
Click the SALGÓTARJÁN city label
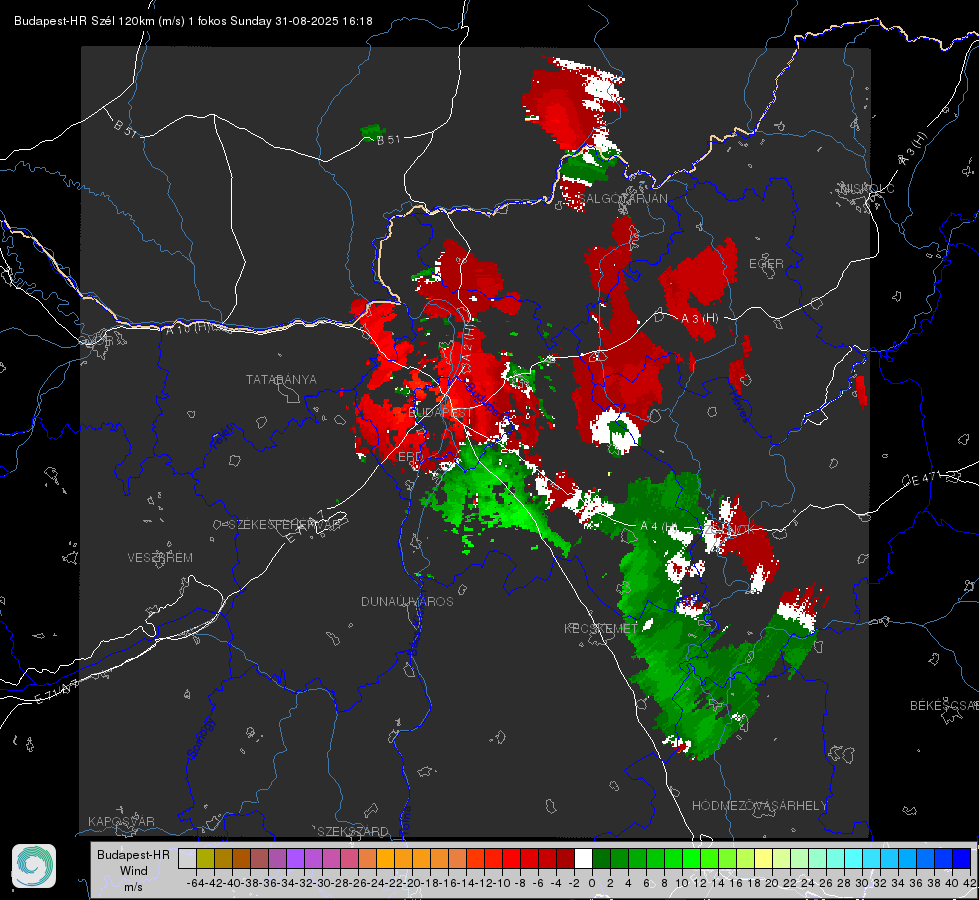tap(622, 199)
